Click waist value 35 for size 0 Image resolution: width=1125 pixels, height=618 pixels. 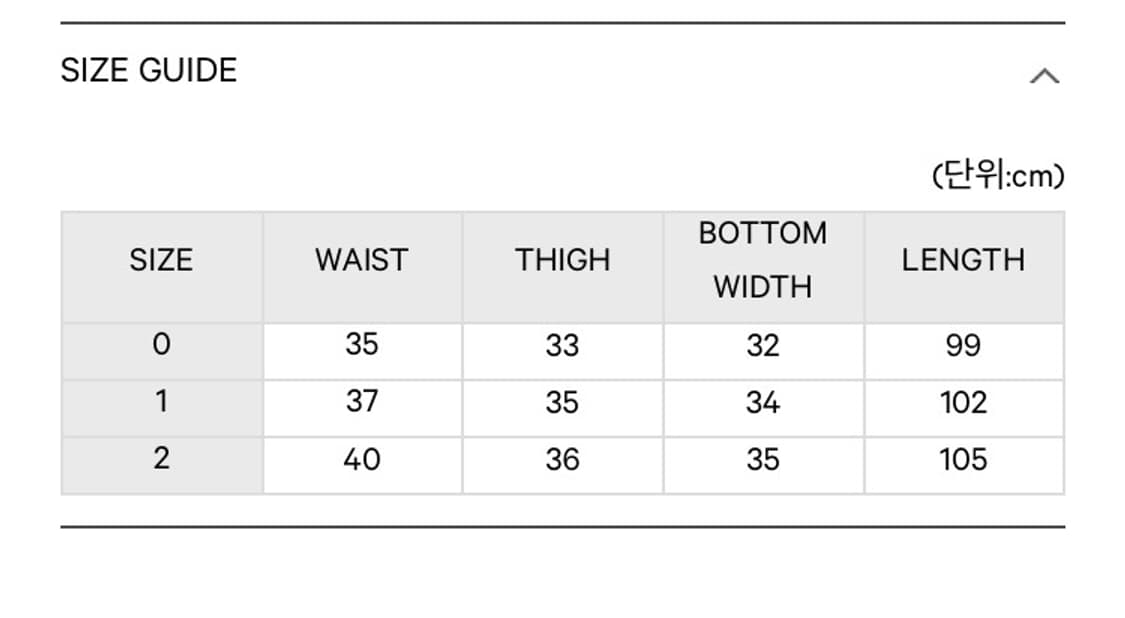coord(361,345)
